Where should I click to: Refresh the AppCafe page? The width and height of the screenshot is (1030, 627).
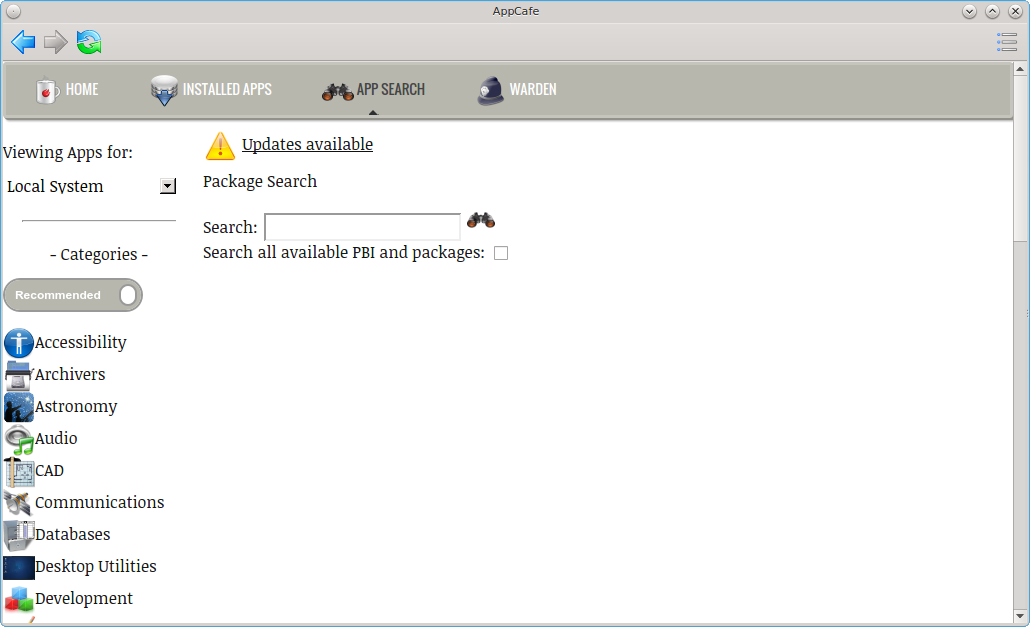point(89,42)
